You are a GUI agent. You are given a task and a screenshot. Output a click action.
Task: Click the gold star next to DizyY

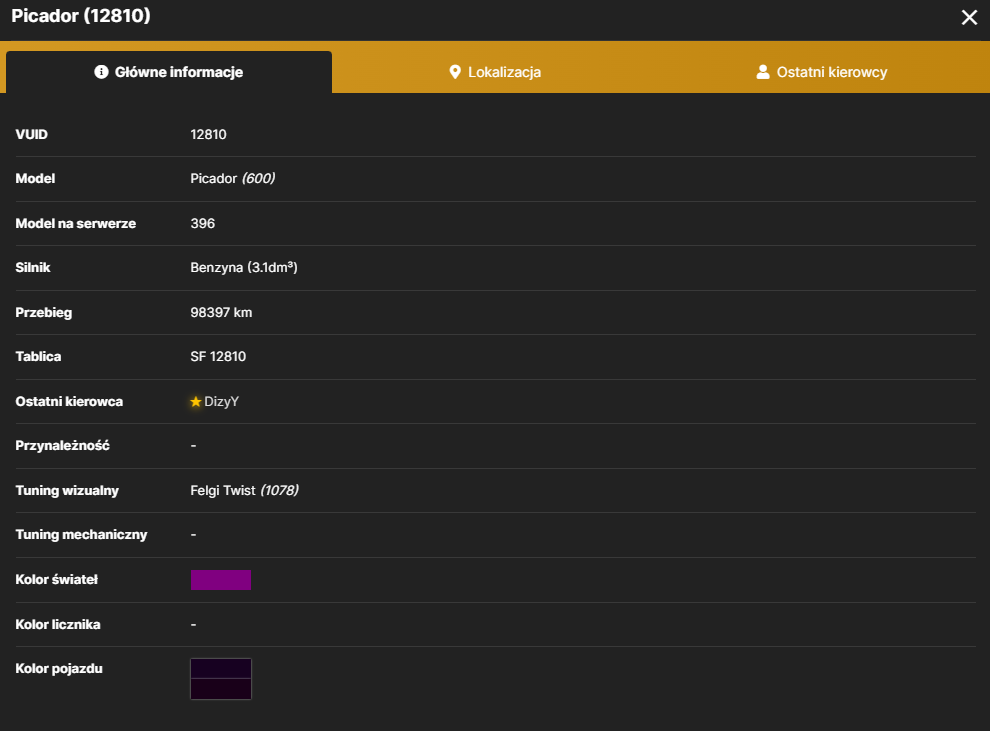(x=196, y=401)
